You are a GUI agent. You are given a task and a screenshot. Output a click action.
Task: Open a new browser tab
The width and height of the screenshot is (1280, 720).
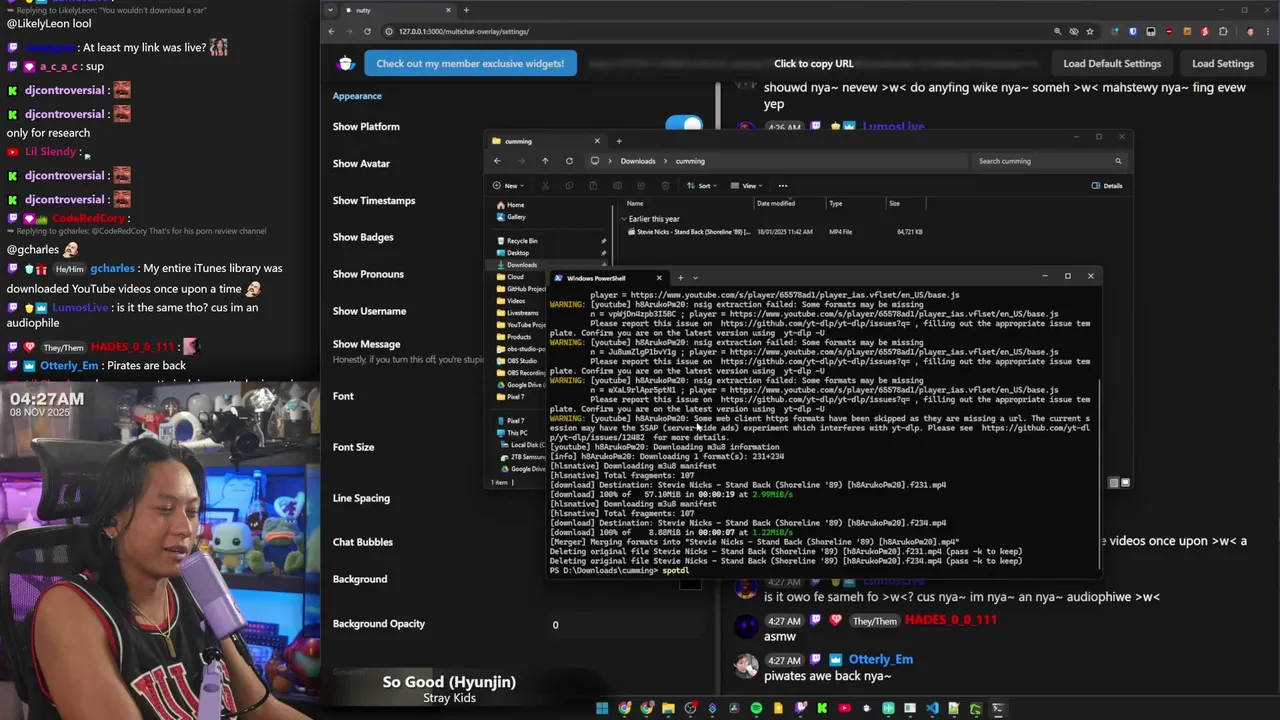coord(466,10)
